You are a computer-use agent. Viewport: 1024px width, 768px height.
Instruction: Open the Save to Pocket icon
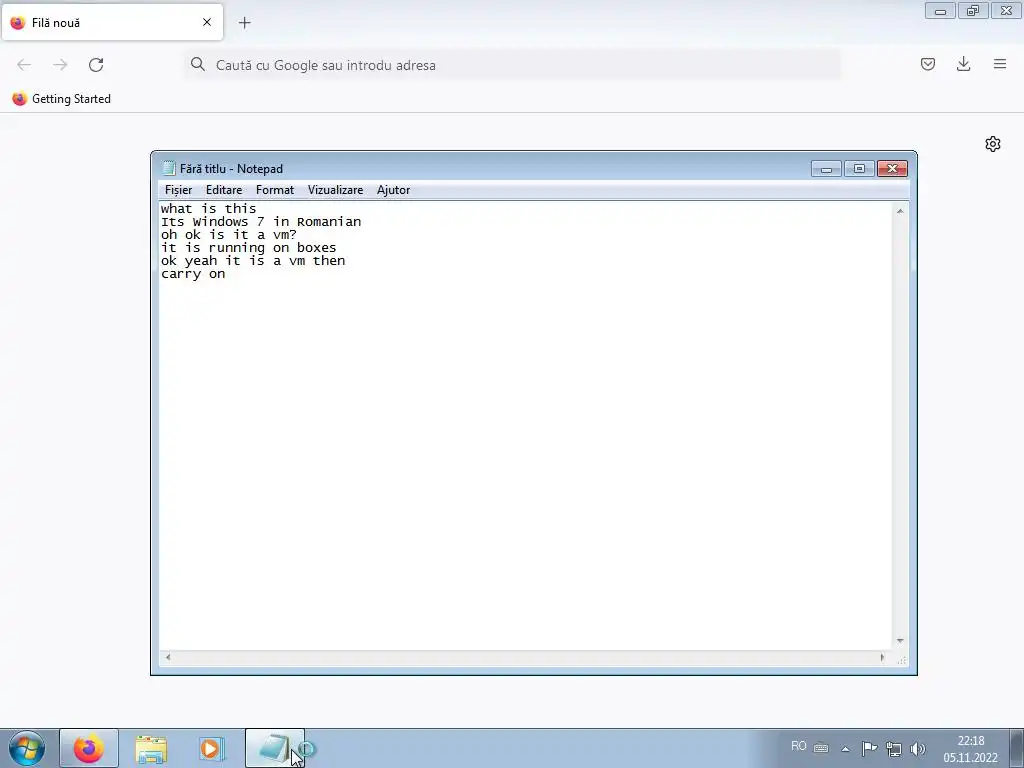tap(928, 64)
